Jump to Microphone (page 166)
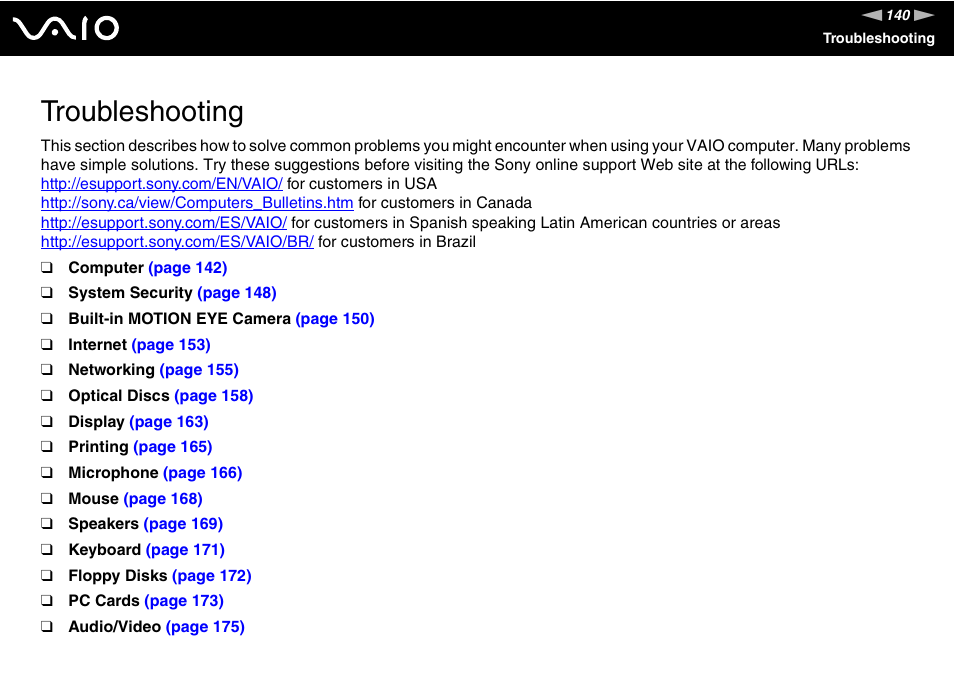Screen dimensions: 954x674 (203, 473)
